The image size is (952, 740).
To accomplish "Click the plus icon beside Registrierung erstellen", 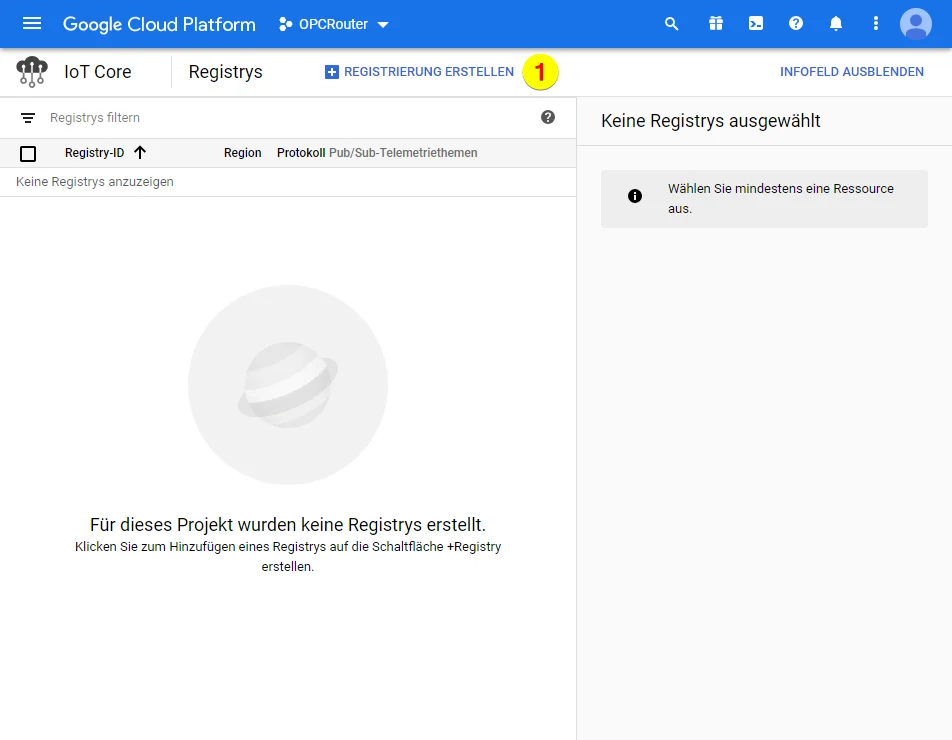I will click(x=332, y=72).
